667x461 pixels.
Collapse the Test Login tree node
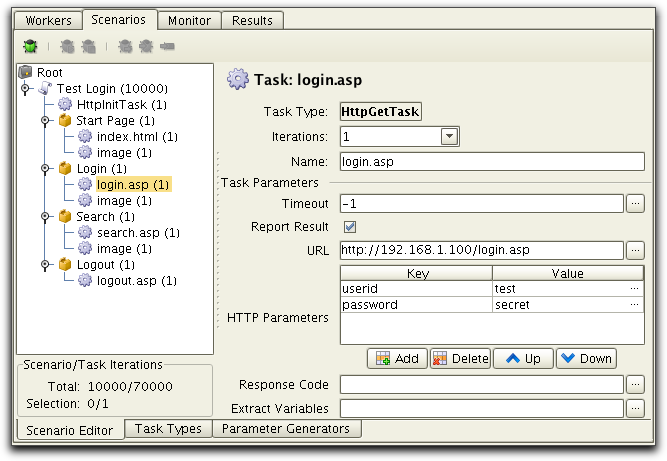[25, 88]
